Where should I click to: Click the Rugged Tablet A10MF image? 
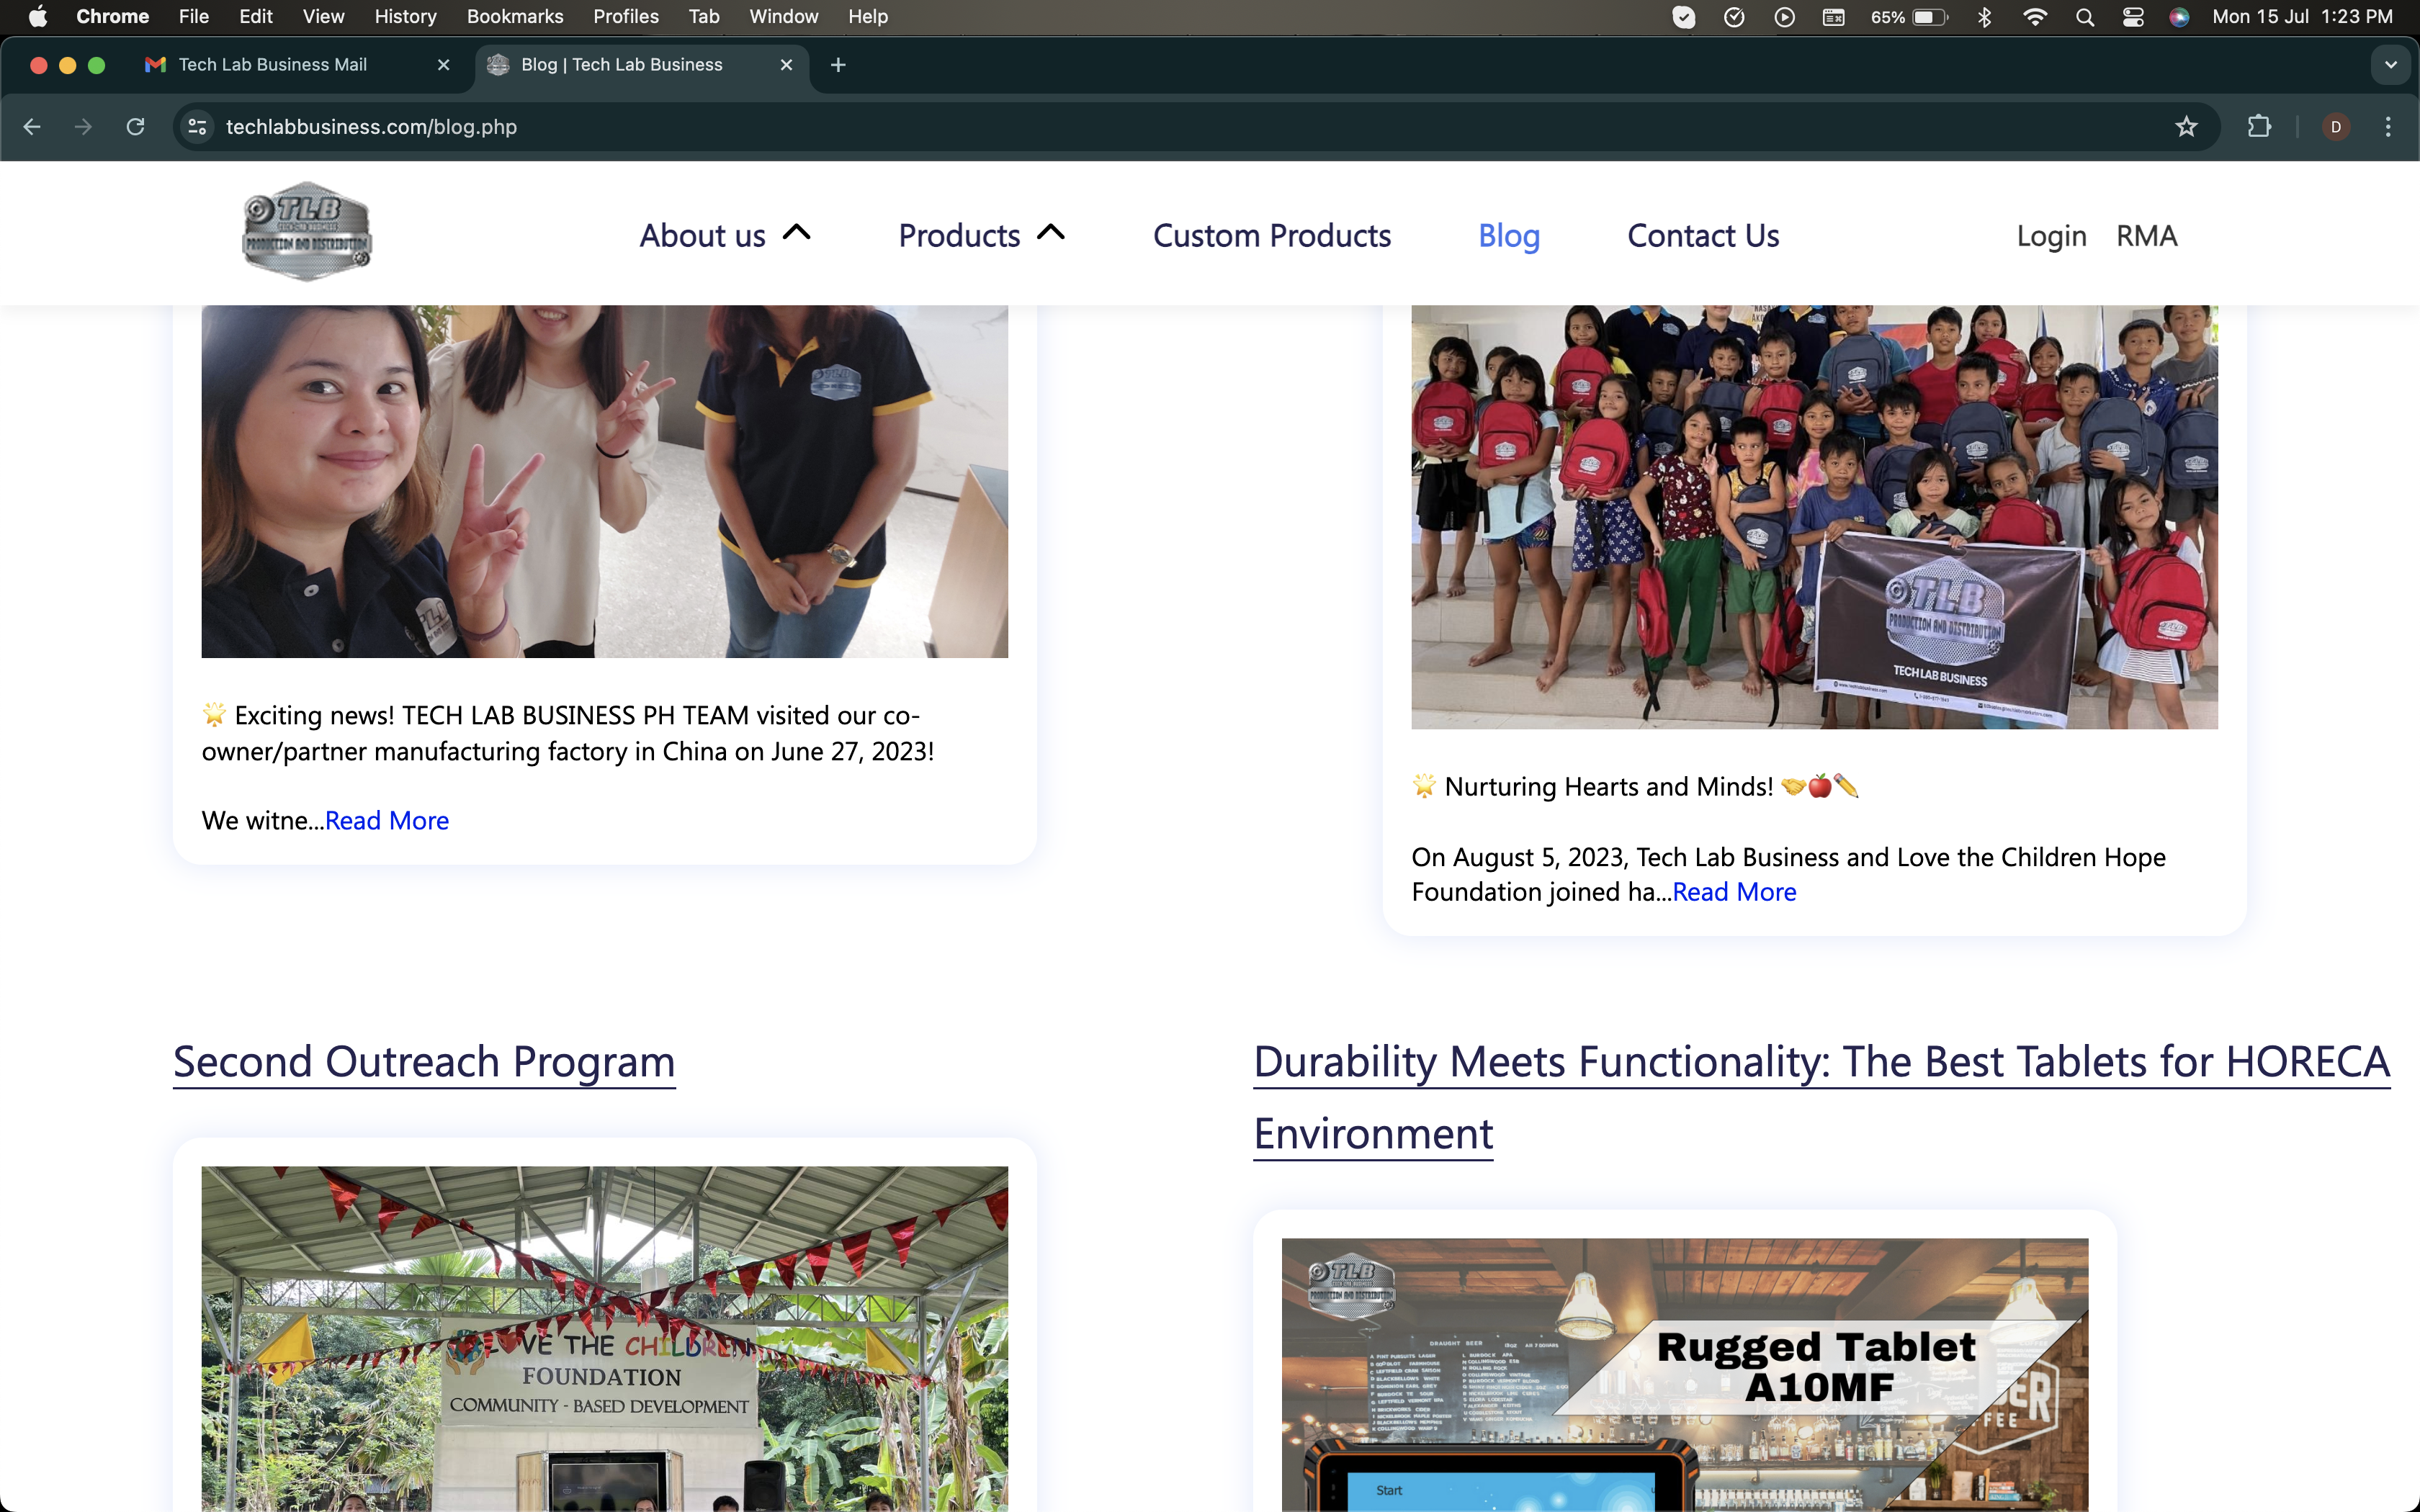[1684, 1375]
